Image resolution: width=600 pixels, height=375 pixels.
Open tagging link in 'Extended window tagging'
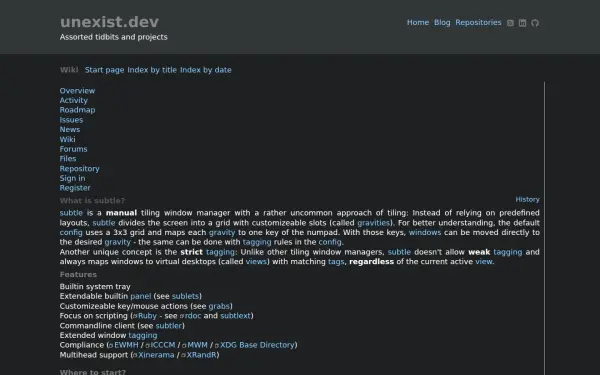pos(143,335)
